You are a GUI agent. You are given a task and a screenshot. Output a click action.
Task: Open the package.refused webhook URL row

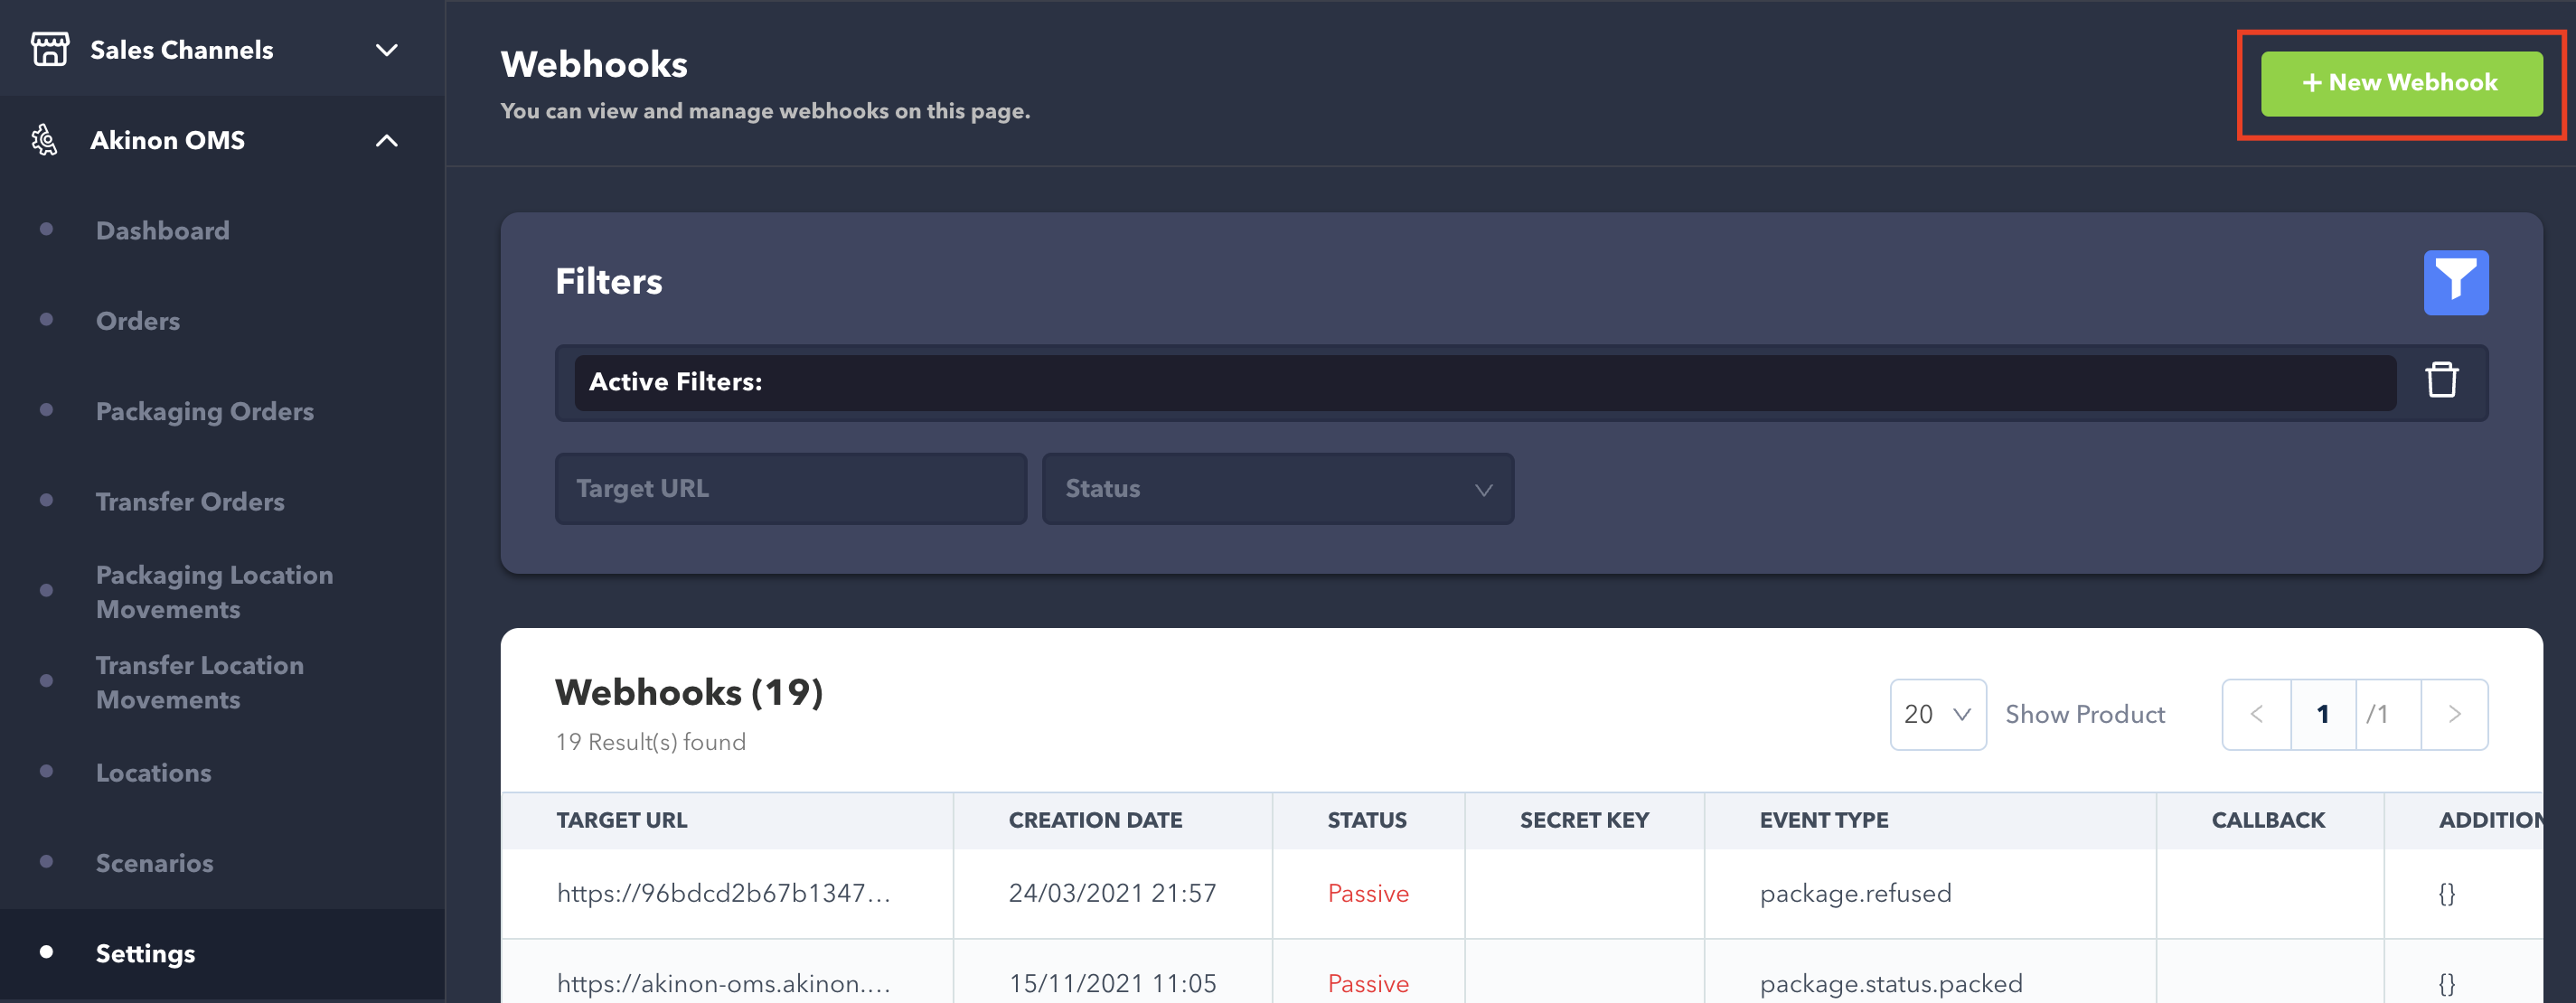pos(723,893)
